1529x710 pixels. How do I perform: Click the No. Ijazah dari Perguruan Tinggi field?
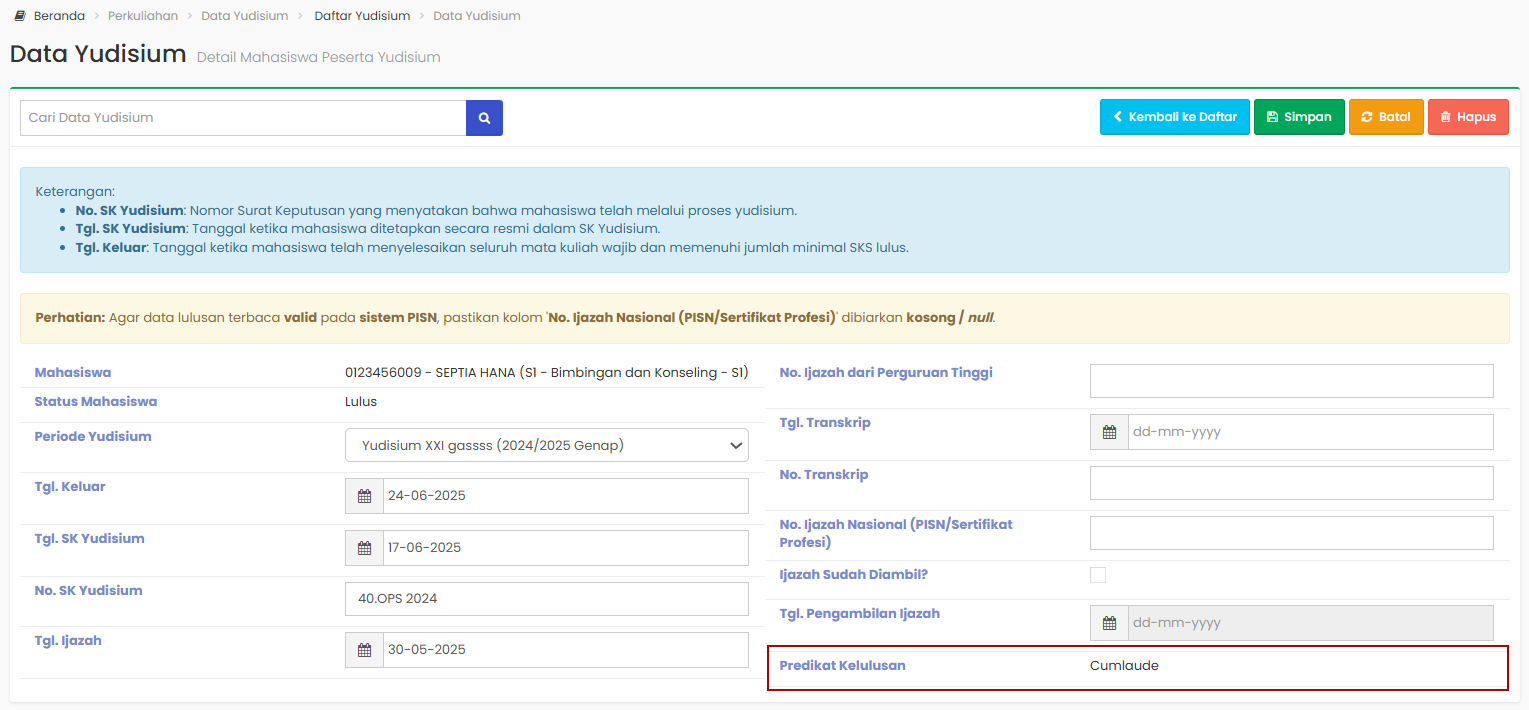(x=1291, y=381)
